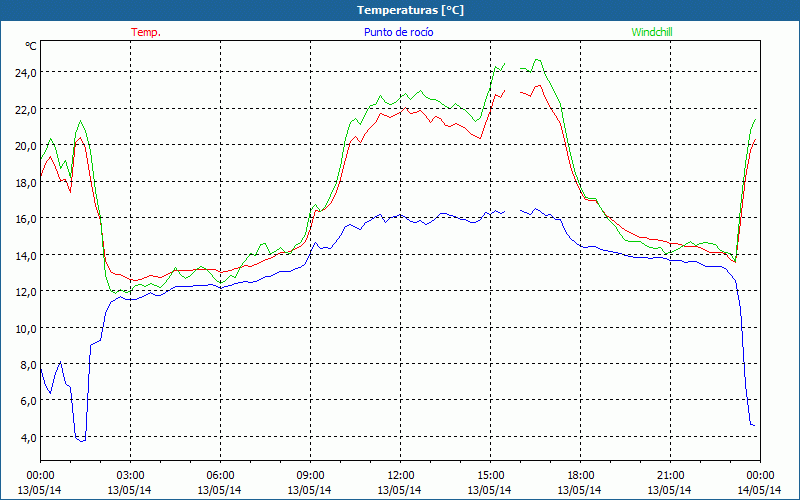This screenshot has height=500, width=800.
Task: Click the 4,0 y-axis value
Action: pyautogui.click(x=28, y=438)
